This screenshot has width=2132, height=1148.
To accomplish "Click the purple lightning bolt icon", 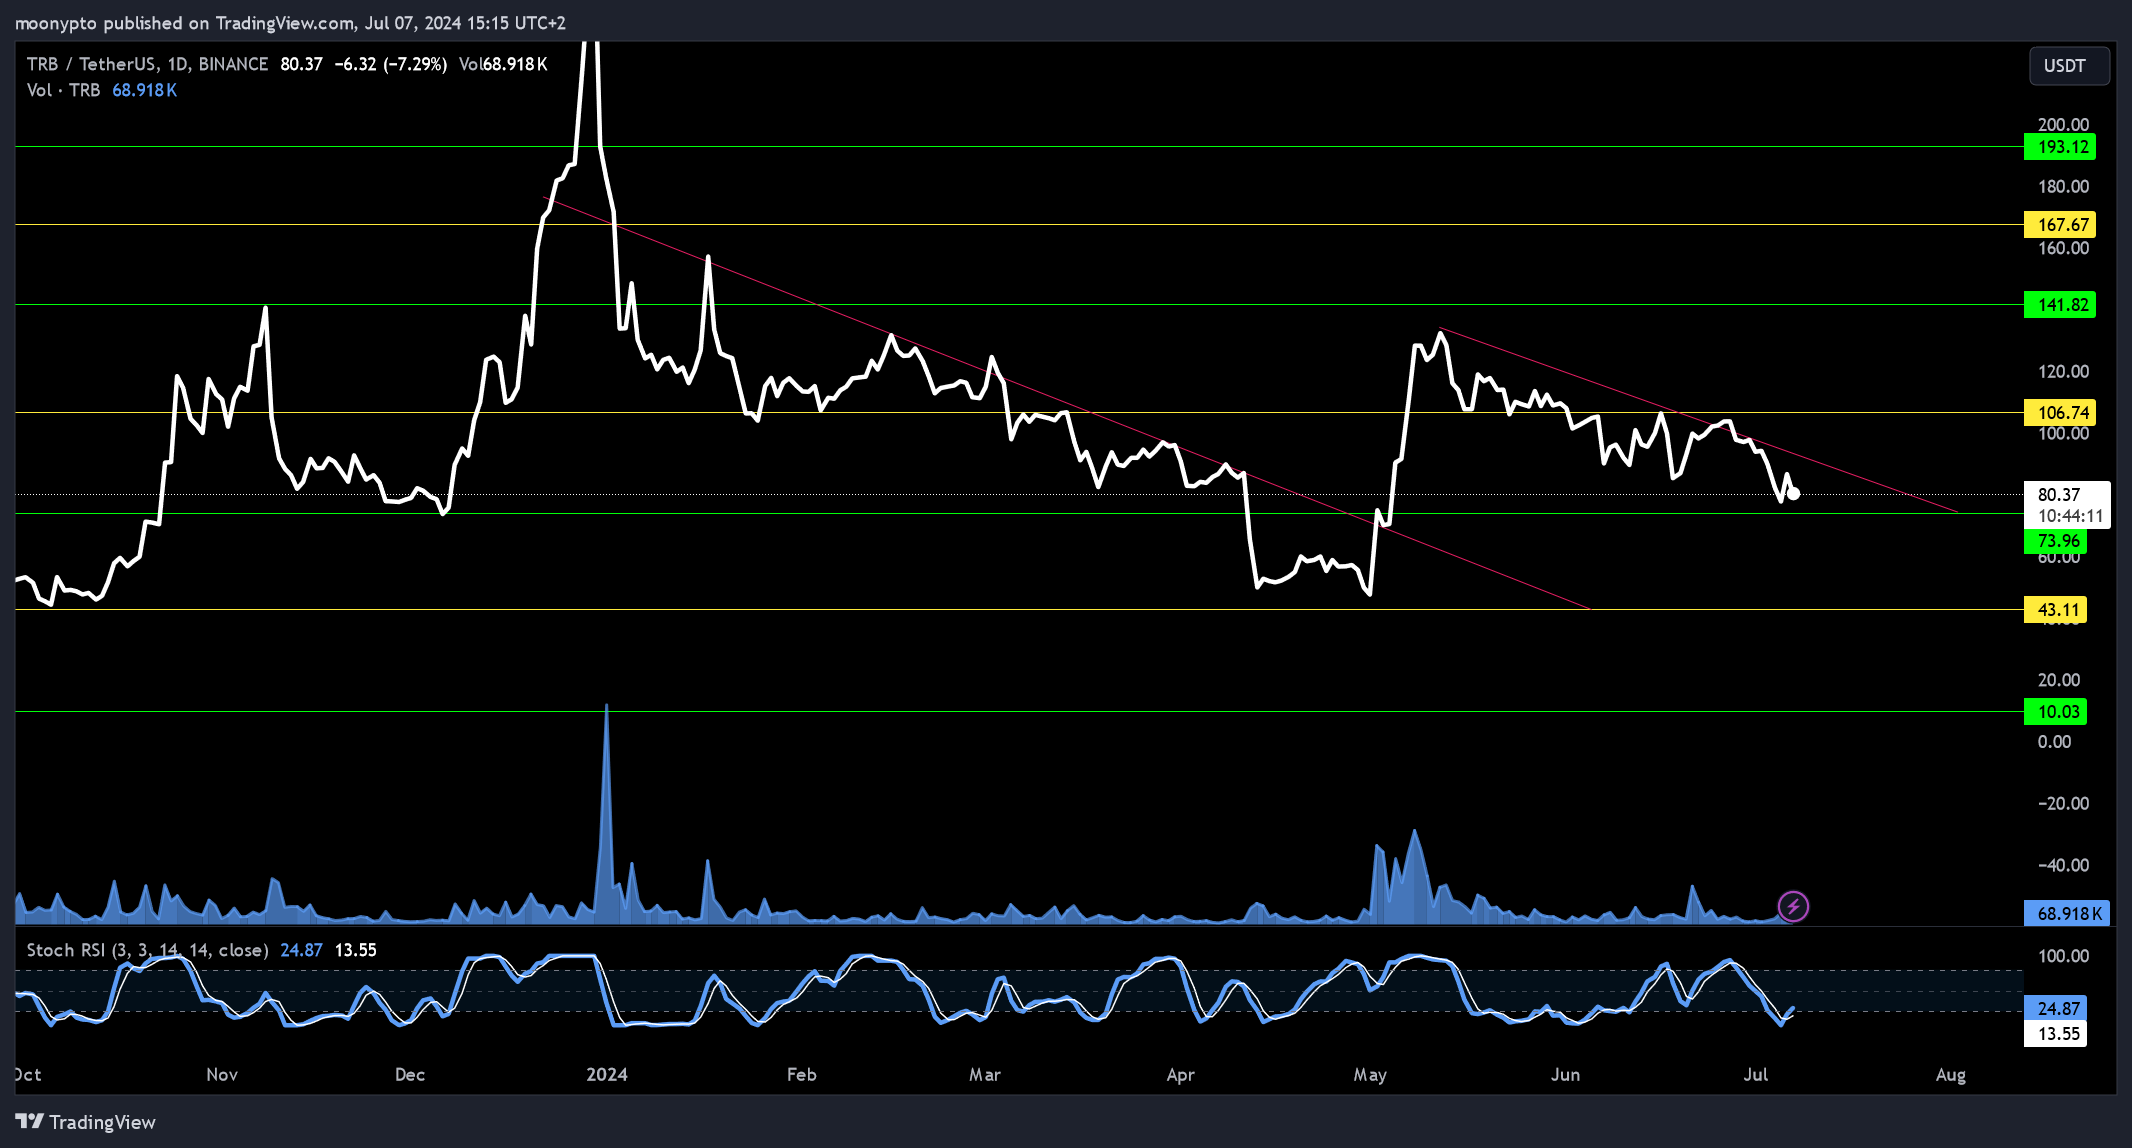I will (x=1793, y=907).
